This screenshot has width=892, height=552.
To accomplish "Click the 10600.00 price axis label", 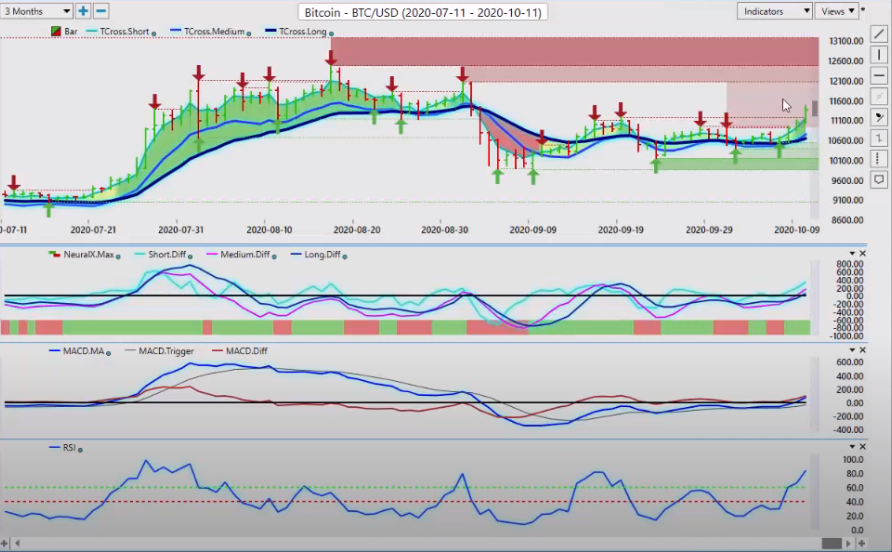I will point(846,141).
